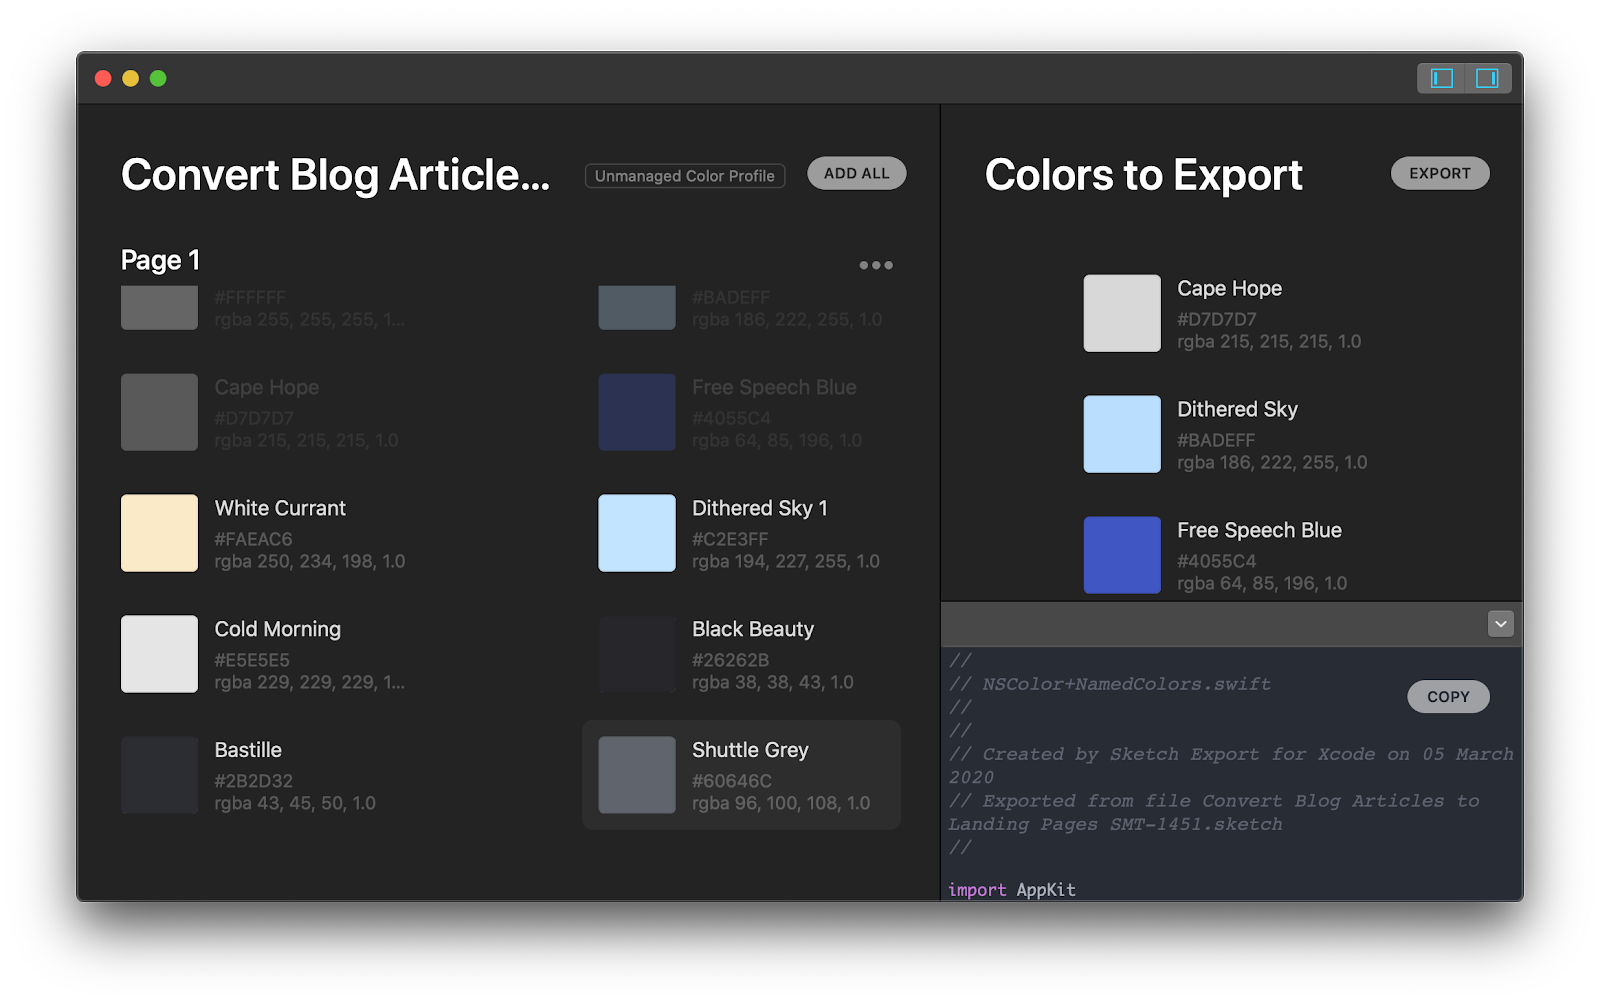The image size is (1600, 1003).
Task: Select the Bastille color swatch
Action: tap(159, 775)
